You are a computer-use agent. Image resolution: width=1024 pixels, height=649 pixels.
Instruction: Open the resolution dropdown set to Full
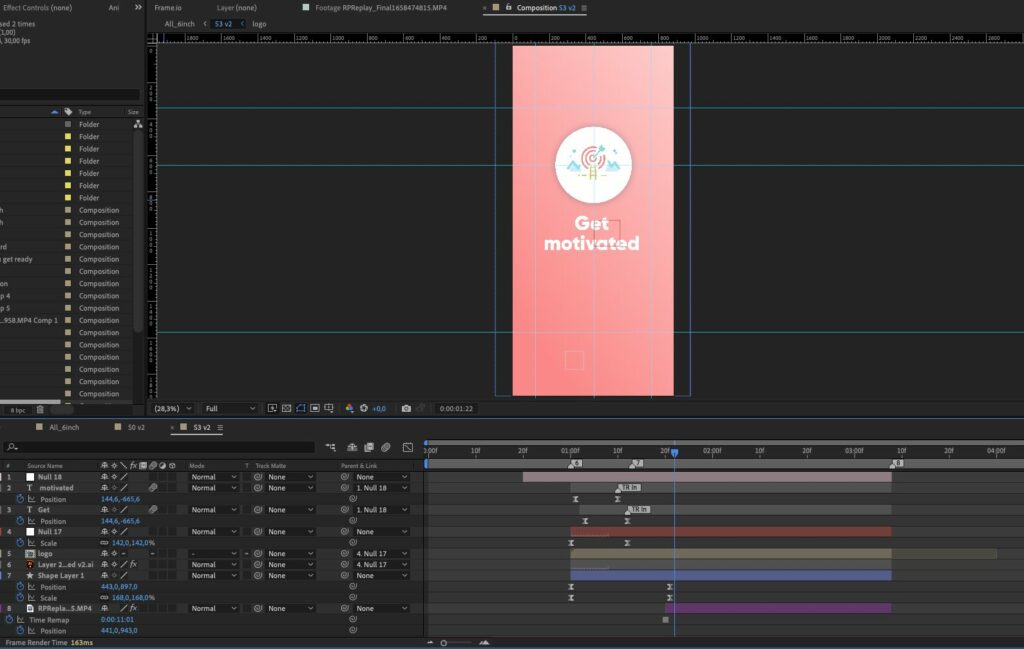click(x=230, y=408)
